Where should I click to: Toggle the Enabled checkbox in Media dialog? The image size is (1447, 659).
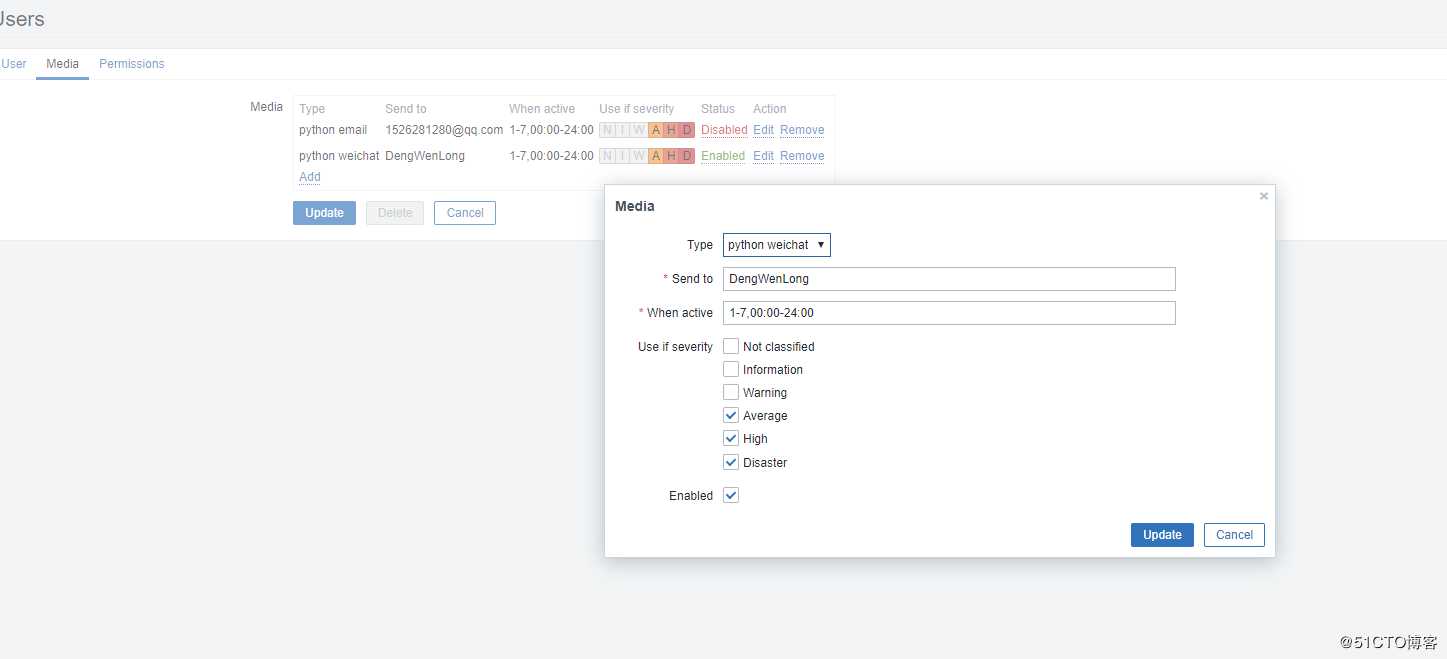[x=731, y=495]
